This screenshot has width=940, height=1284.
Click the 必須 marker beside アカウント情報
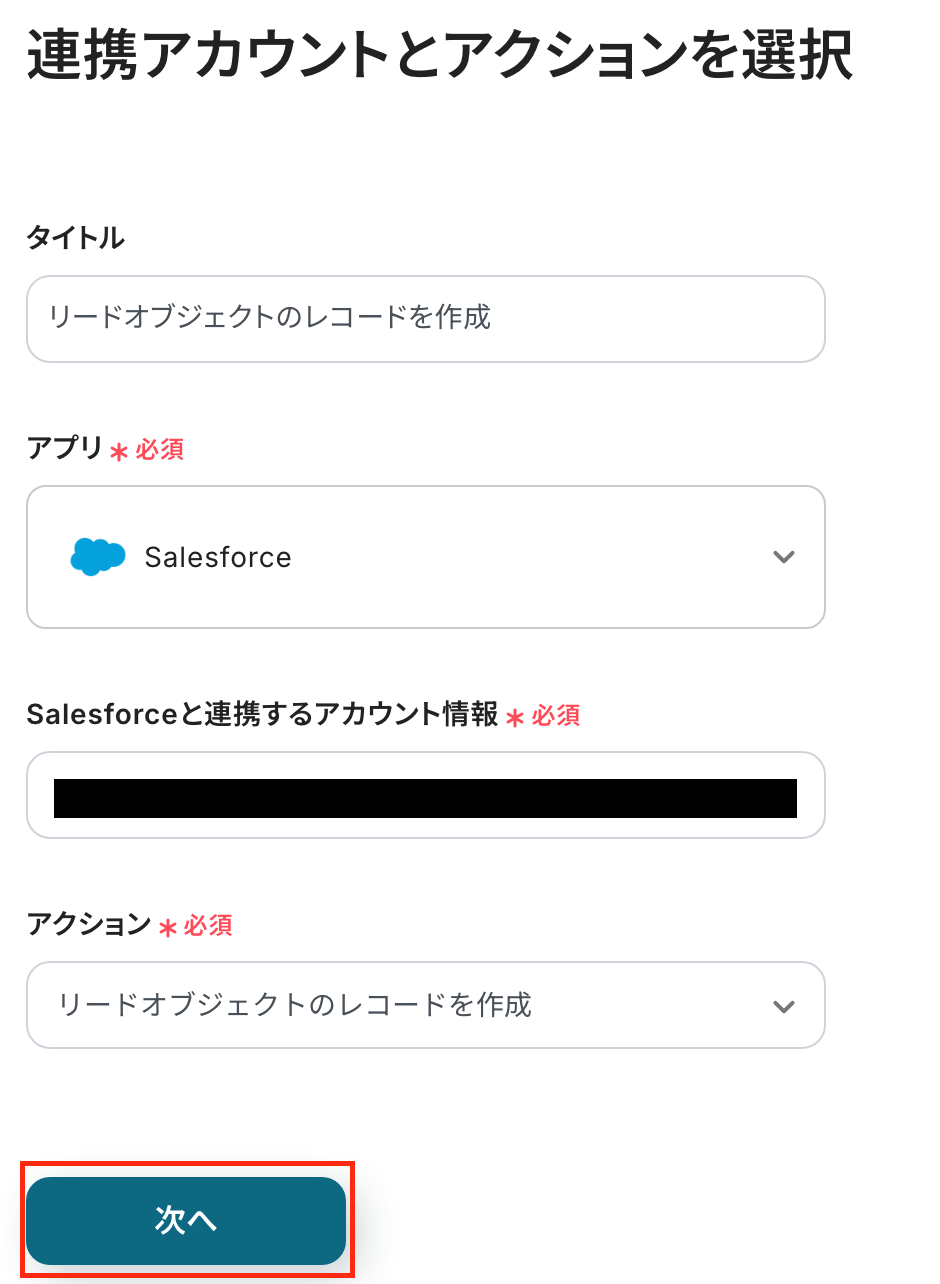pyautogui.click(x=556, y=715)
